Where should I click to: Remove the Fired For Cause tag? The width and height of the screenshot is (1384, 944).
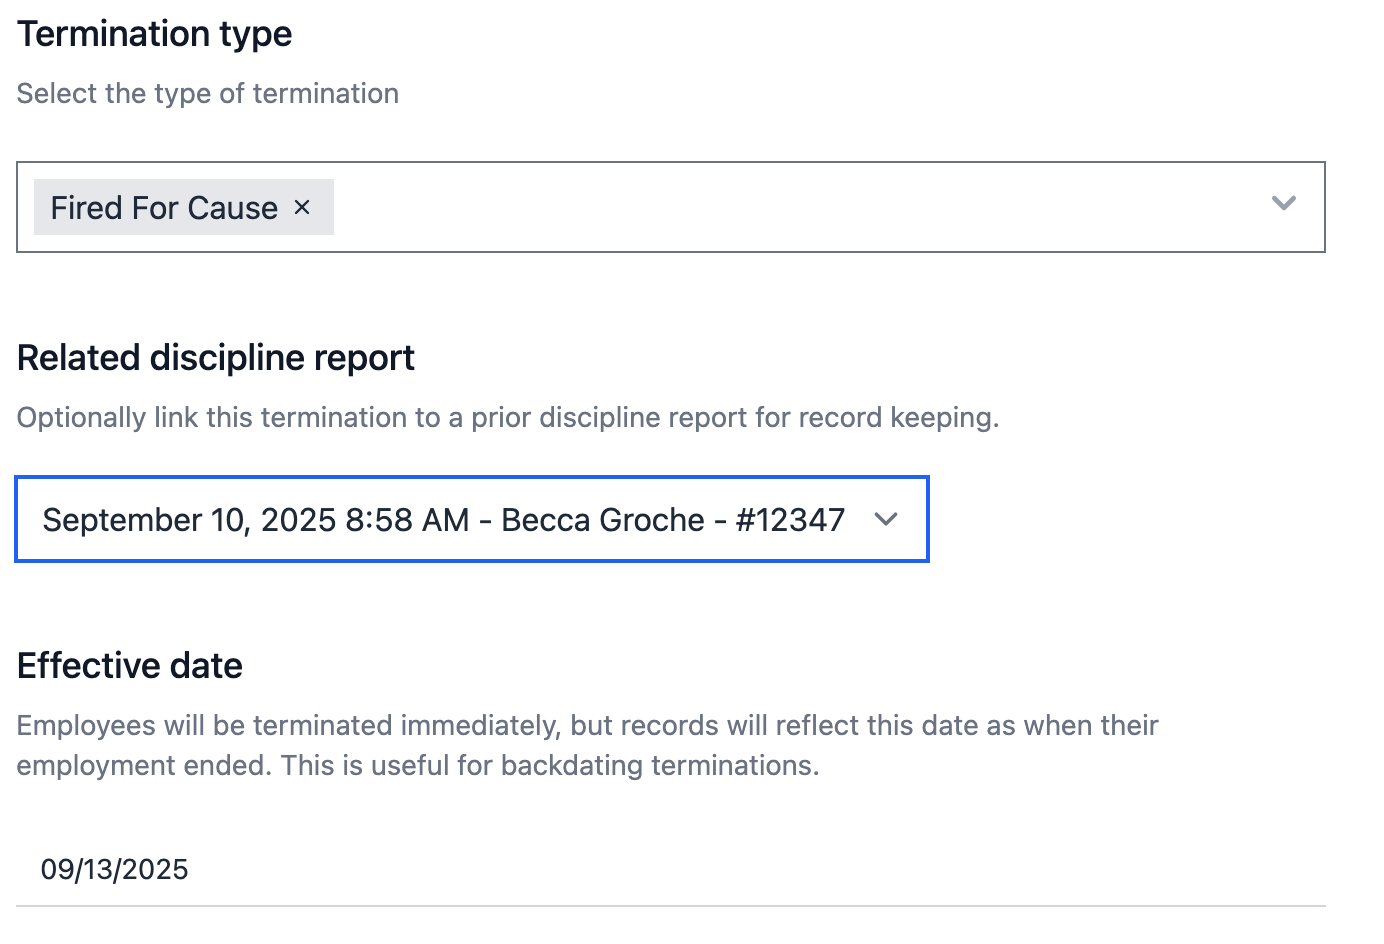point(302,207)
